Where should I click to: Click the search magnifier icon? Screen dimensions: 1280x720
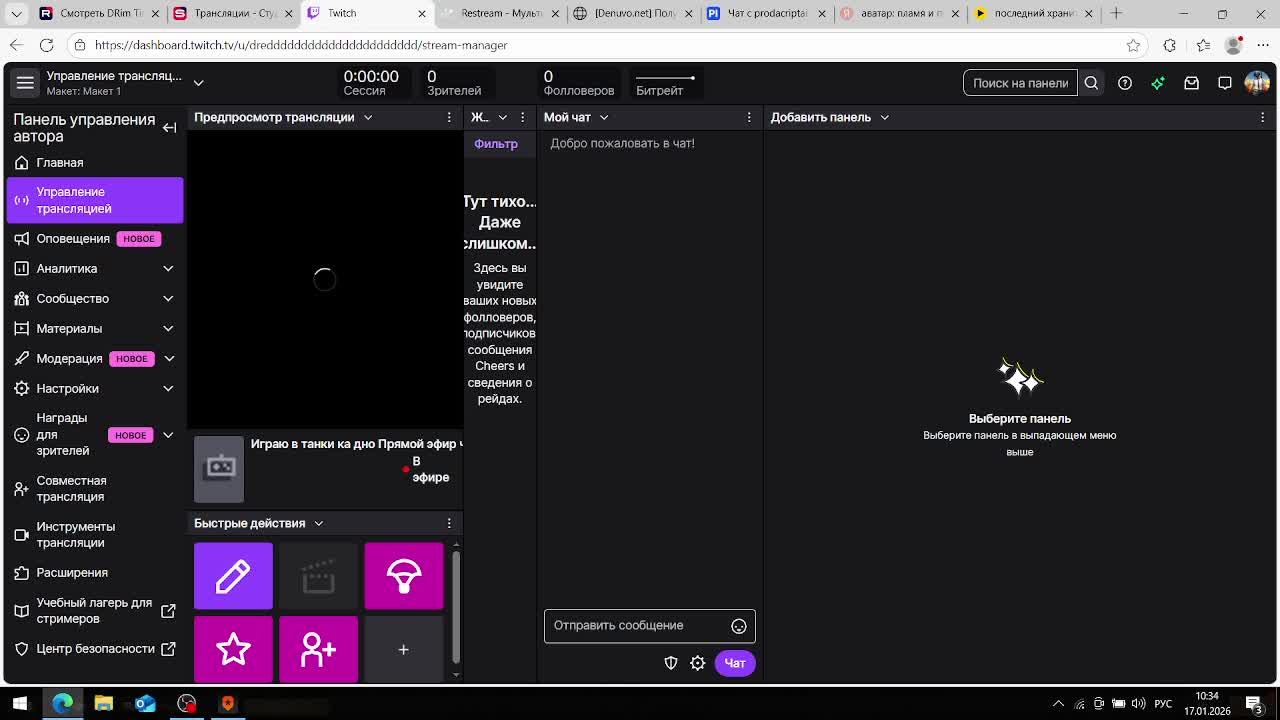tap(1091, 83)
